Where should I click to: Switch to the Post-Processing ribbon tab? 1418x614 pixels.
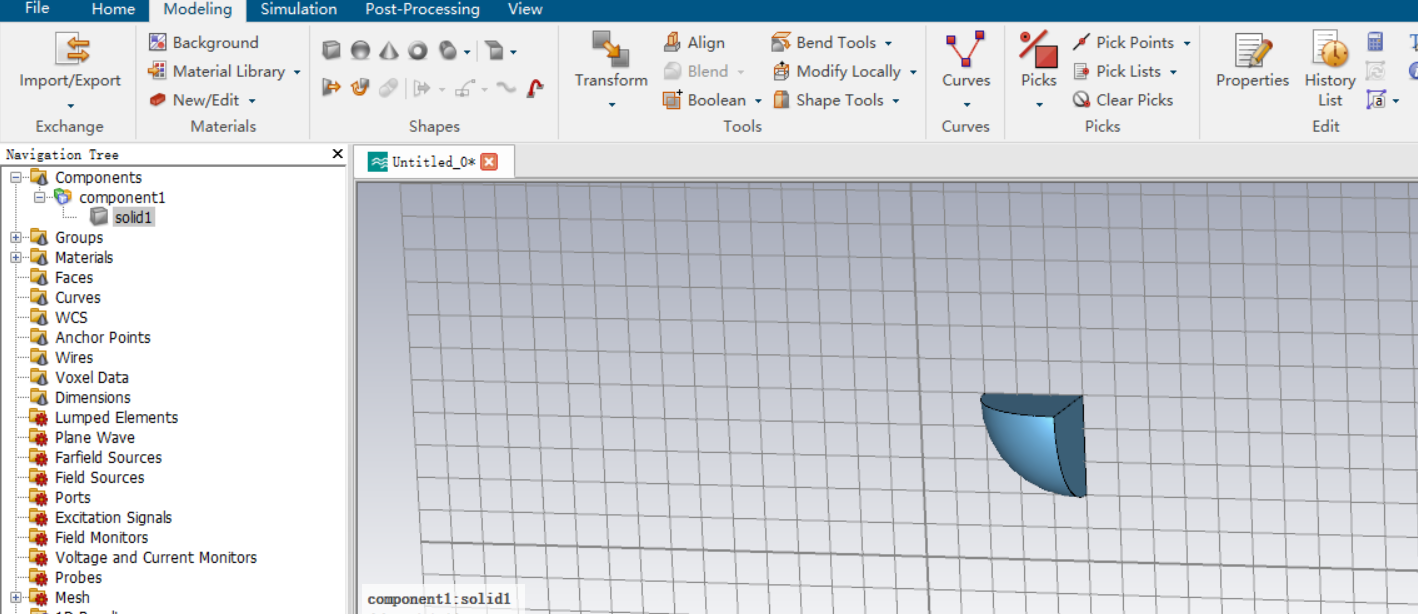pos(422,9)
